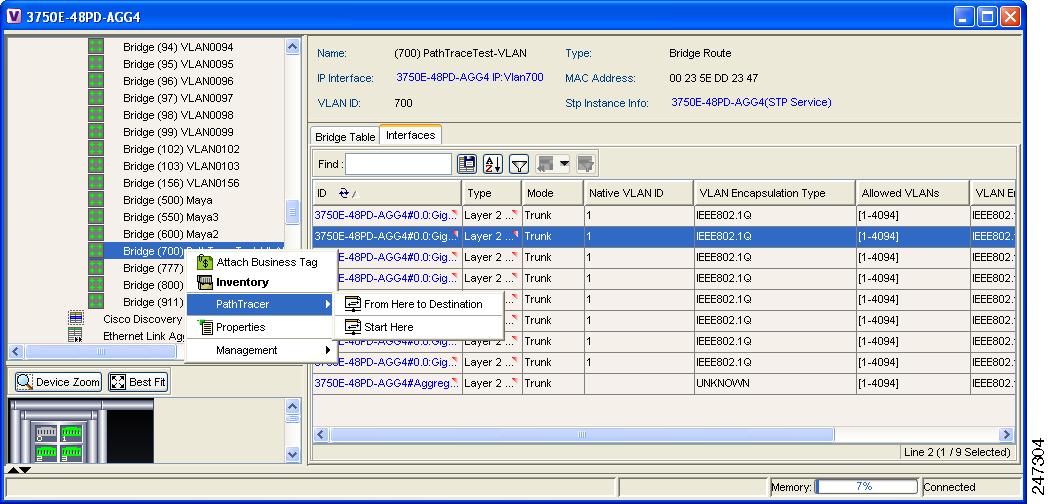The image size is (1048, 504).
Task: Open the 3750E-48PD-AGG4(STP Service) link
Action: [751, 102]
